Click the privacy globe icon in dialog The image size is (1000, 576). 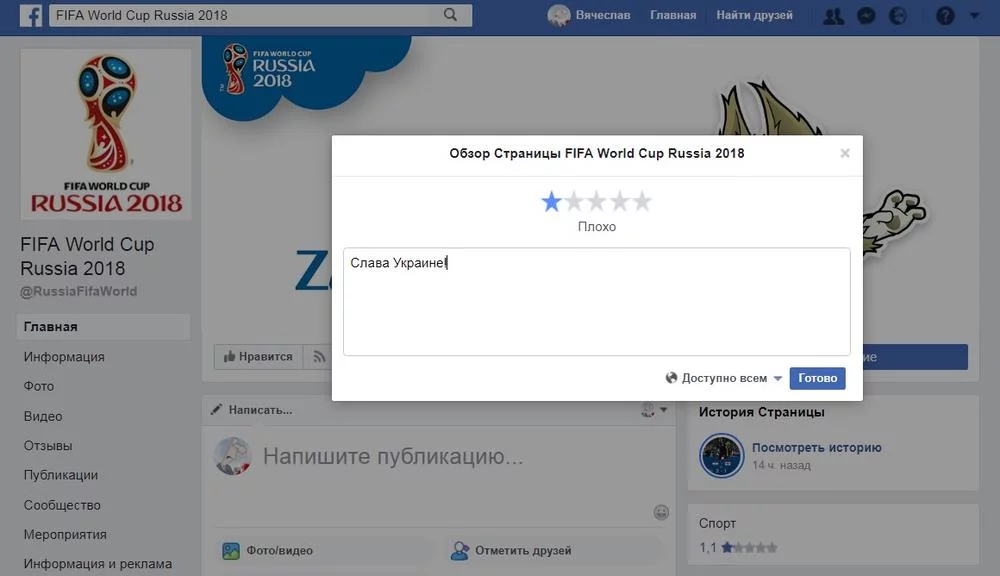(671, 378)
